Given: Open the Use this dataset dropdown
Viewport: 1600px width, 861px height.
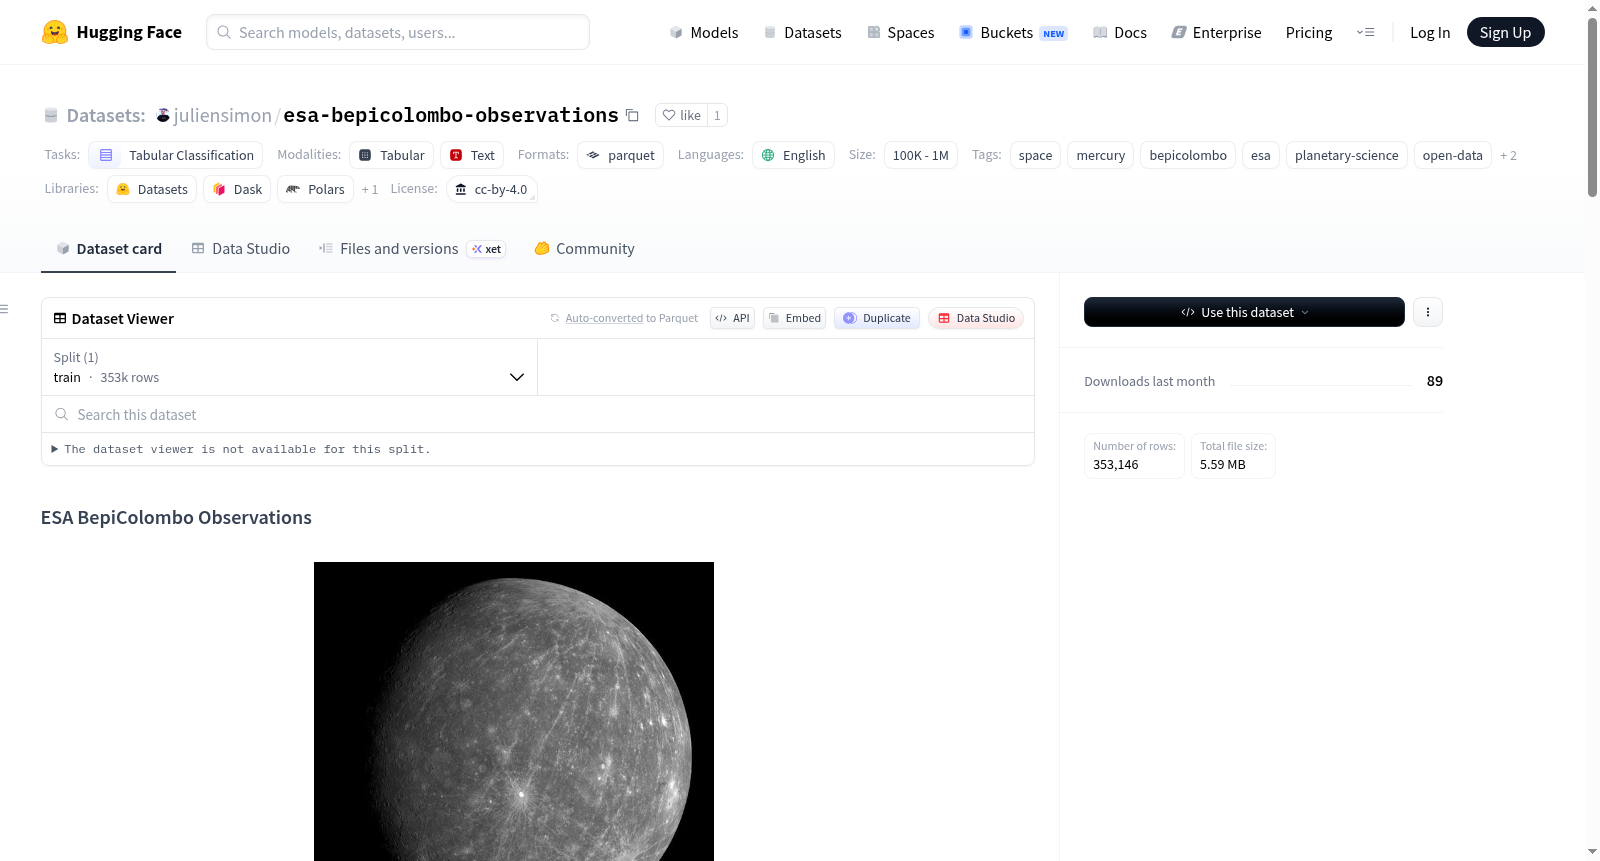Looking at the screenshot, I should 1244,312.
